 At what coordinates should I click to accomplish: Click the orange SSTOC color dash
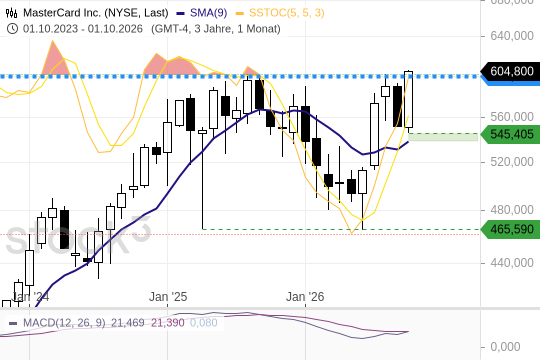point(240,13)
